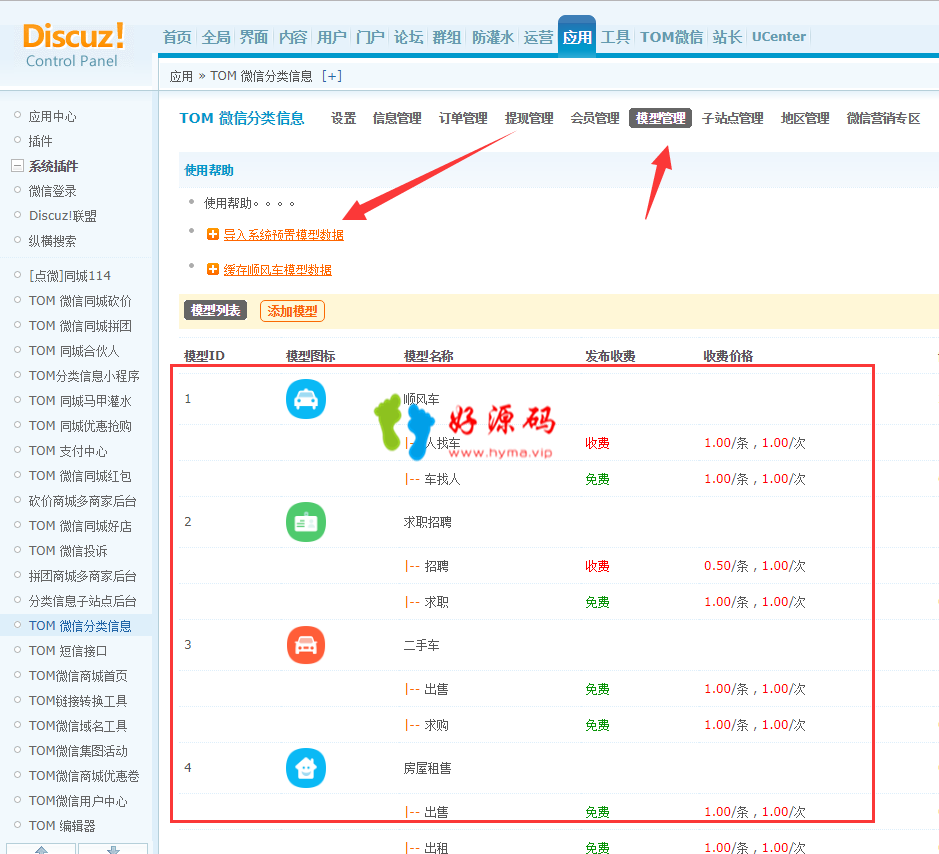Click the Discuz! Control Panel logo
The image size is (939, 854).
(x=73, y=46)
